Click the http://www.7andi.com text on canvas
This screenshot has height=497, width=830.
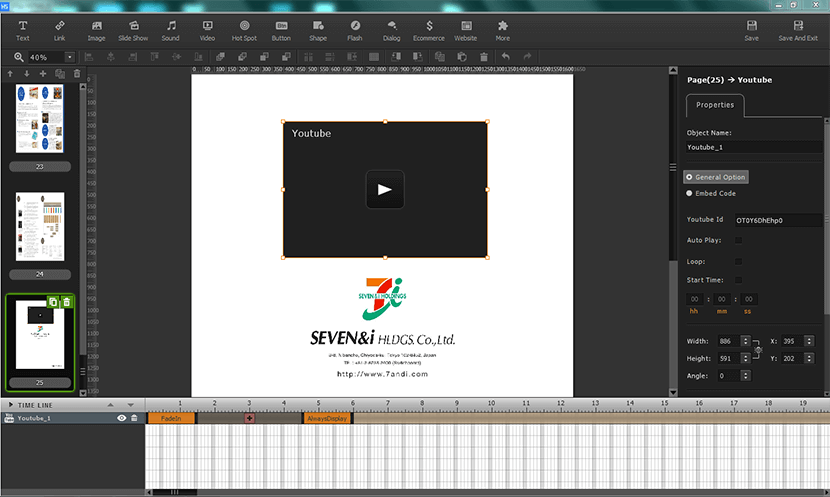pos(382,374)
